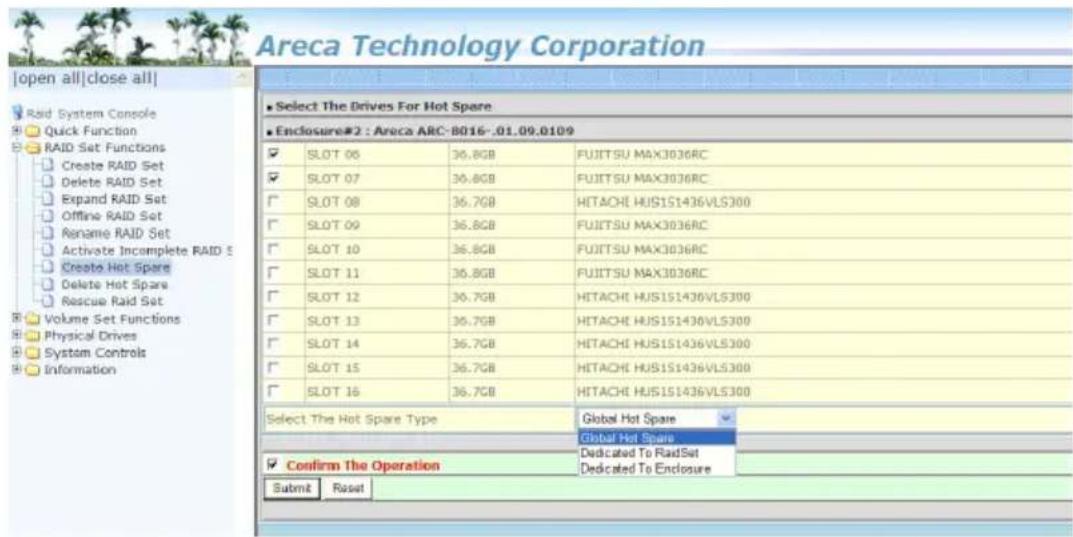Click the Reset button
Screen dimensions: 1073x537
[347, 488]
